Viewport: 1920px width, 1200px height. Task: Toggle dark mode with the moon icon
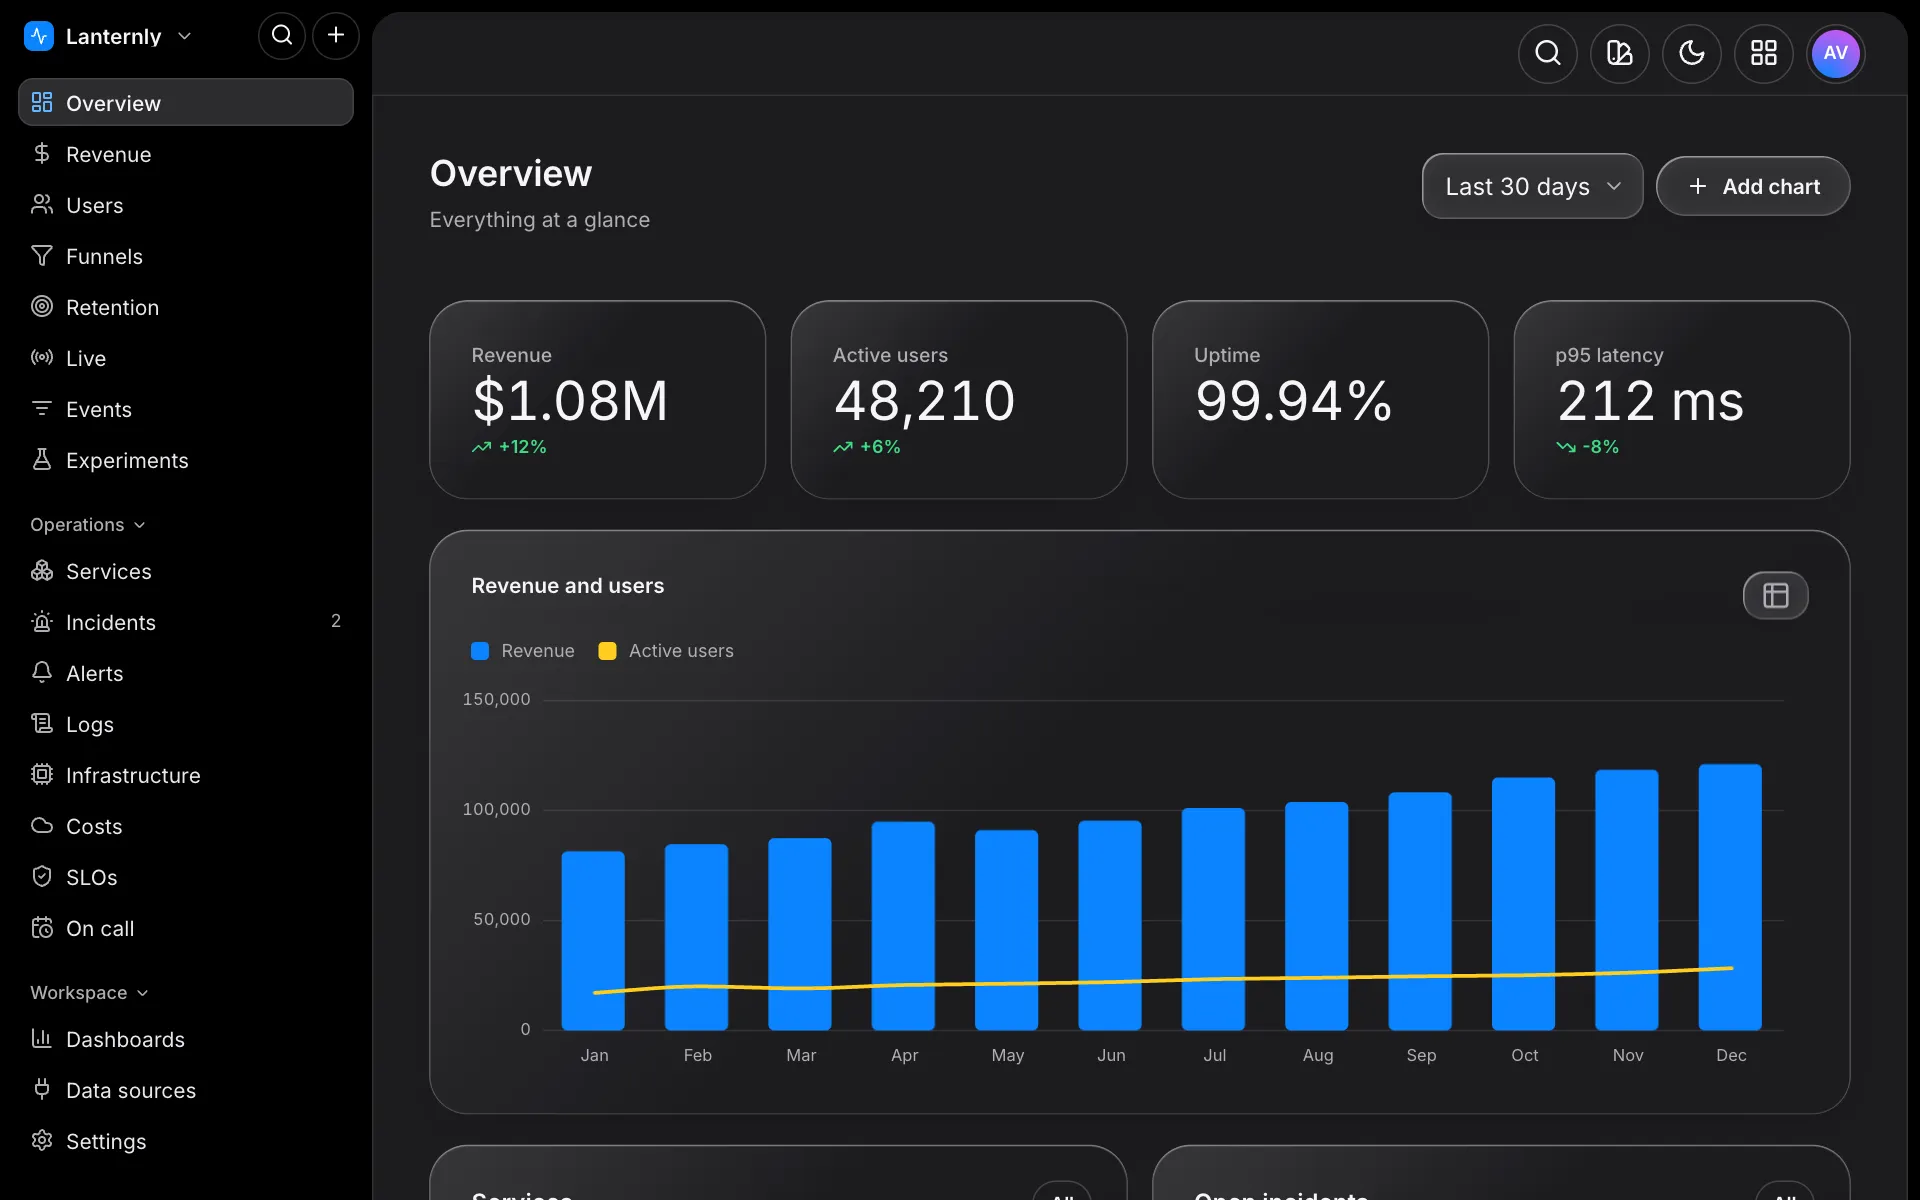(1692, 53)
